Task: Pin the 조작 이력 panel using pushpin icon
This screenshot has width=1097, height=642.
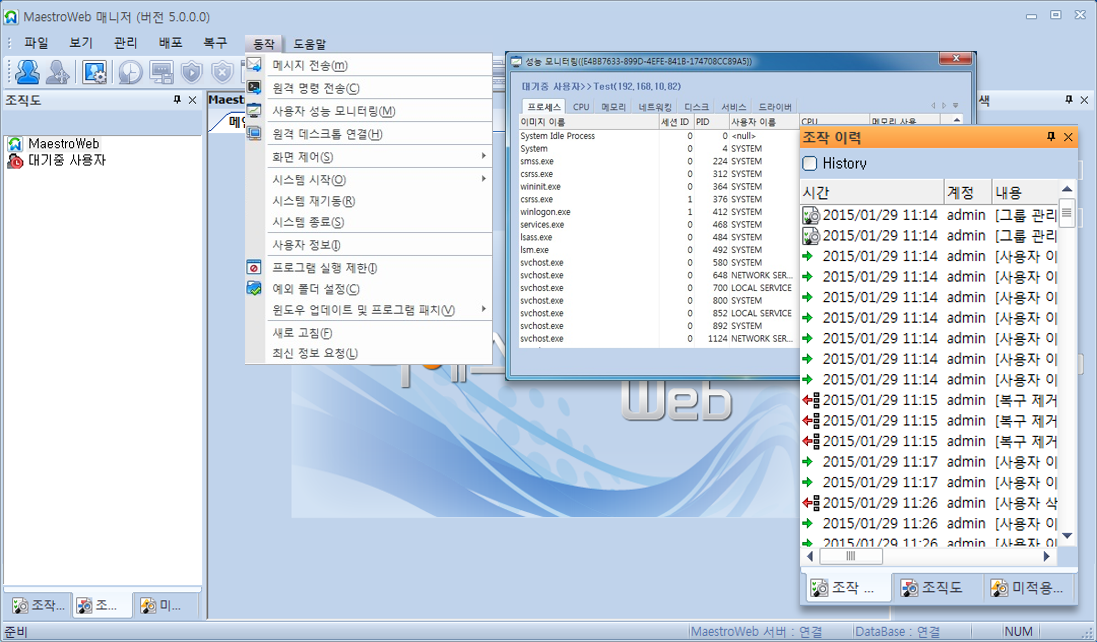Action: pyautogui.click(x=1050, y=137)
